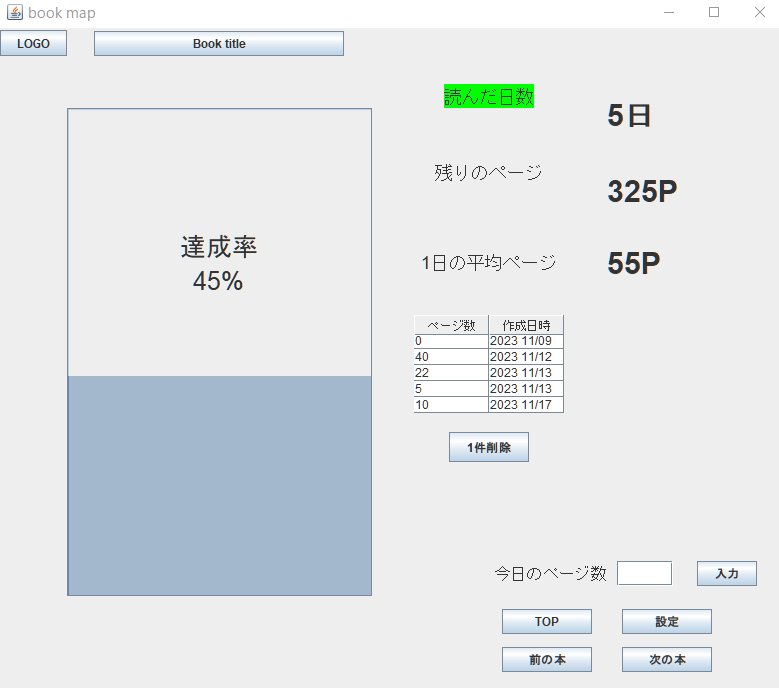
Task: Submit pages with the 入力 button
Action: [x=726, y=573]
